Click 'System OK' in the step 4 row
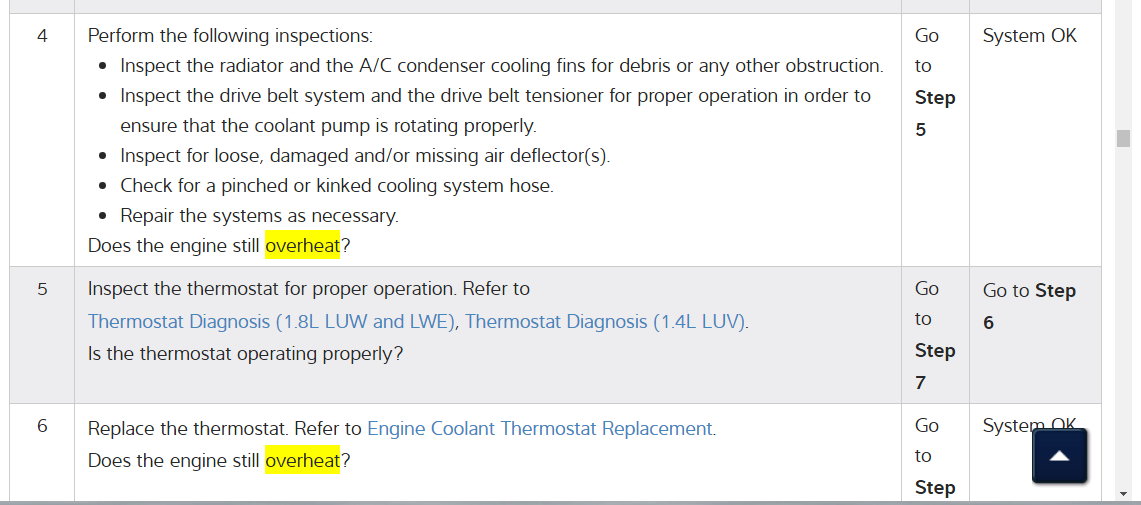Screen dimensions: 1141x505 pyautogui.click(x=1029, y=36)
